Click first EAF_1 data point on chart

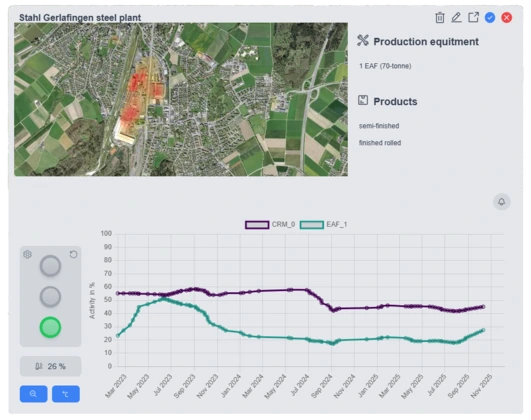click(118, 336)
